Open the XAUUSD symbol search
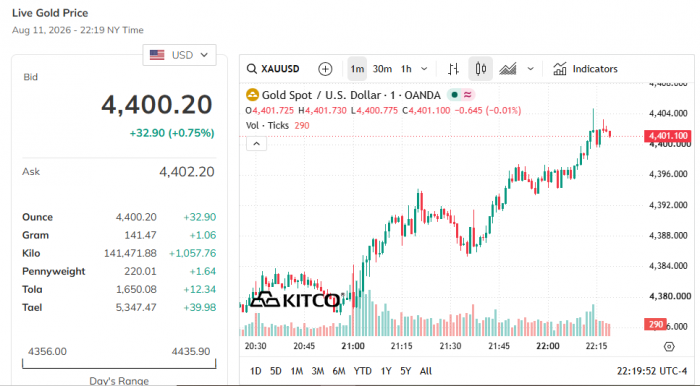Viewport: 700px width, 386px height. tap(273, 69)
